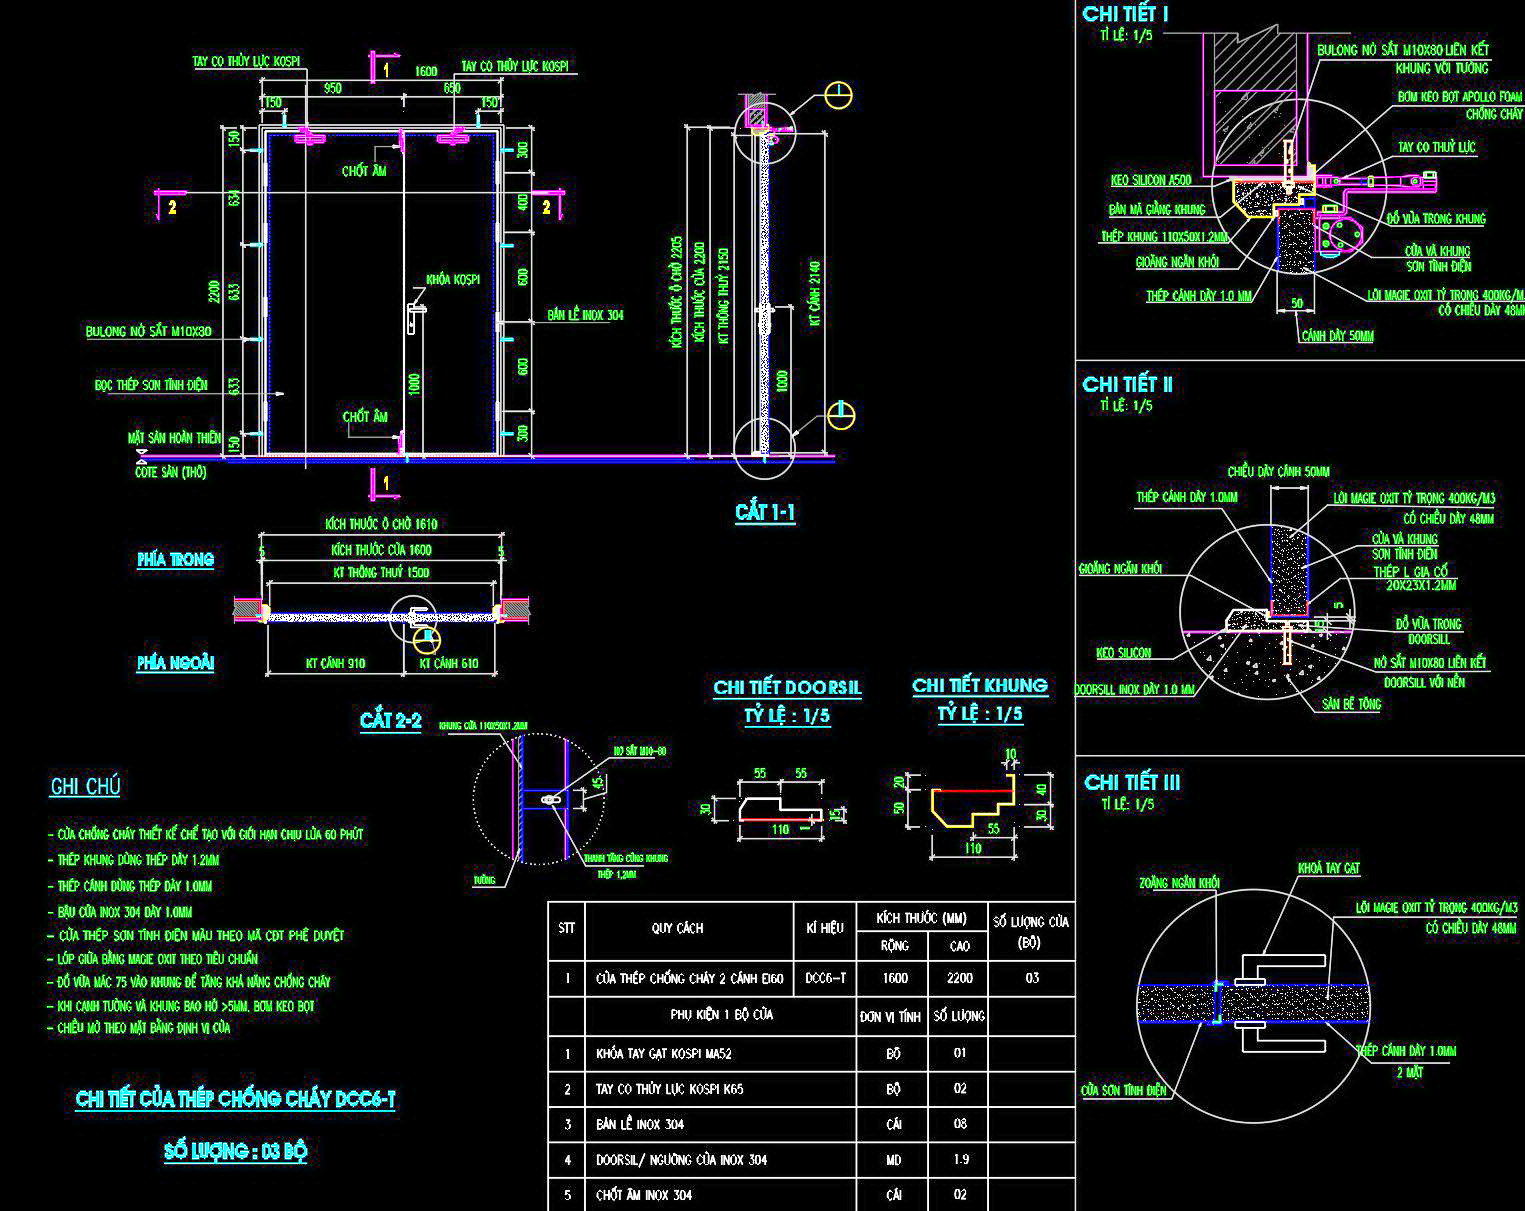Click the lower detail callout bubble on section 1-1
This screenshot has height=1211, width=1525.
click(x=841, y=415)
